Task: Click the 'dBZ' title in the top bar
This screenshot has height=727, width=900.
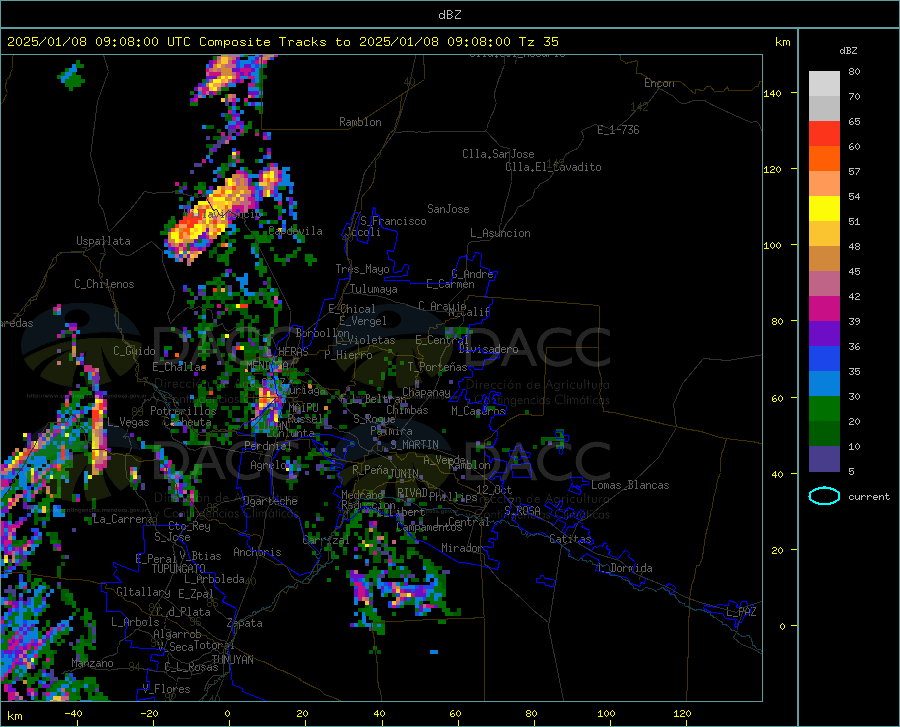Action: pyautogui.click(x=449, y=15)
